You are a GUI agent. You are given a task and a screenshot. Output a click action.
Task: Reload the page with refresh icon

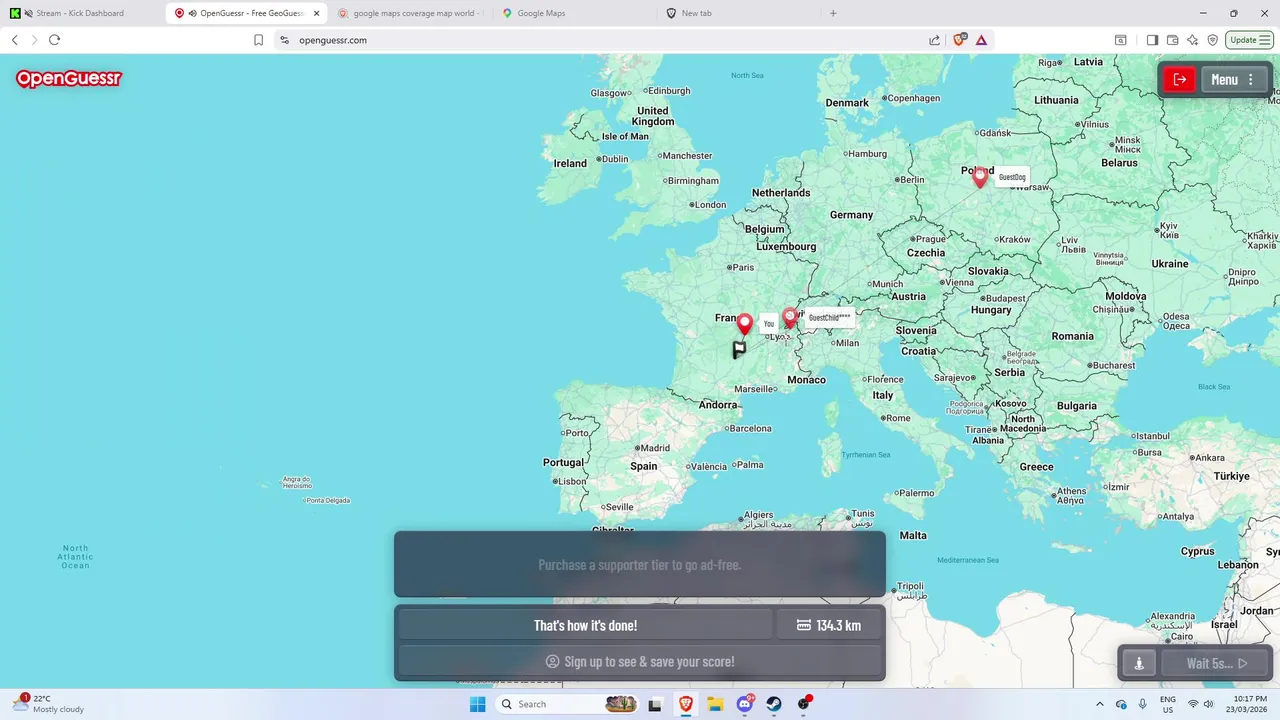tap(54, 40)
